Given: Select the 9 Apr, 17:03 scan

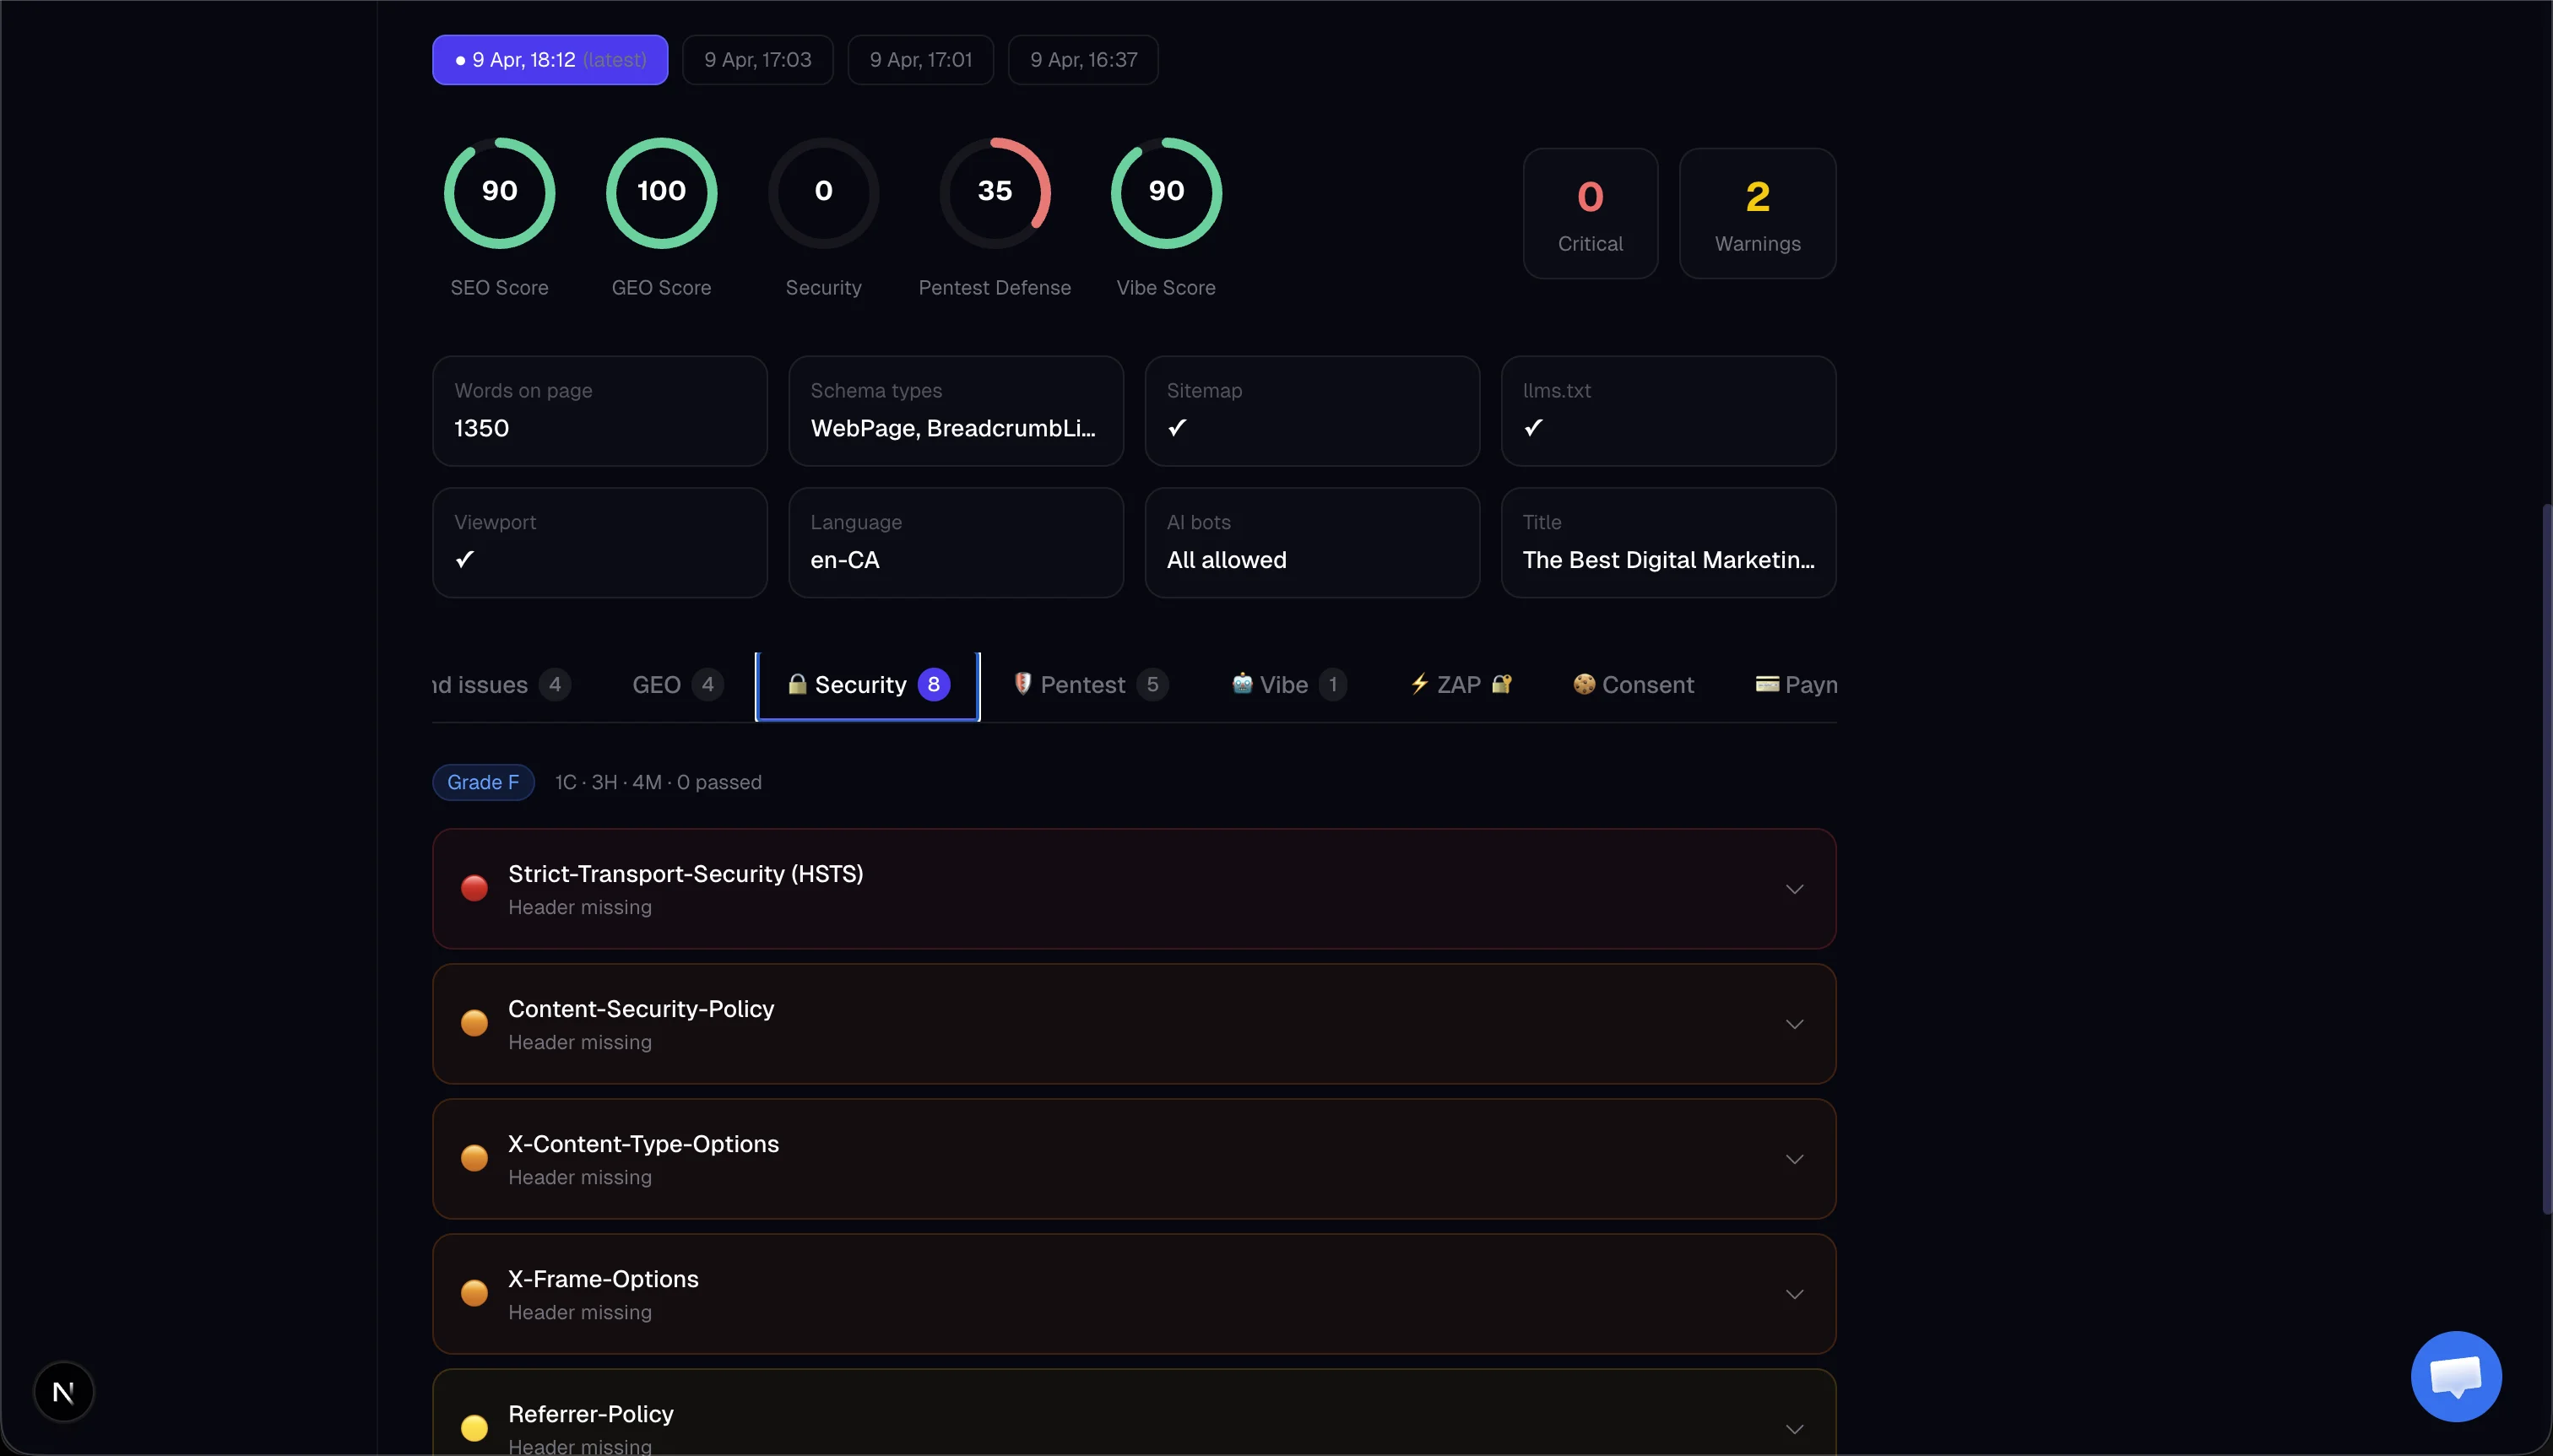Looking at the screenshot, I should [757, 60].
